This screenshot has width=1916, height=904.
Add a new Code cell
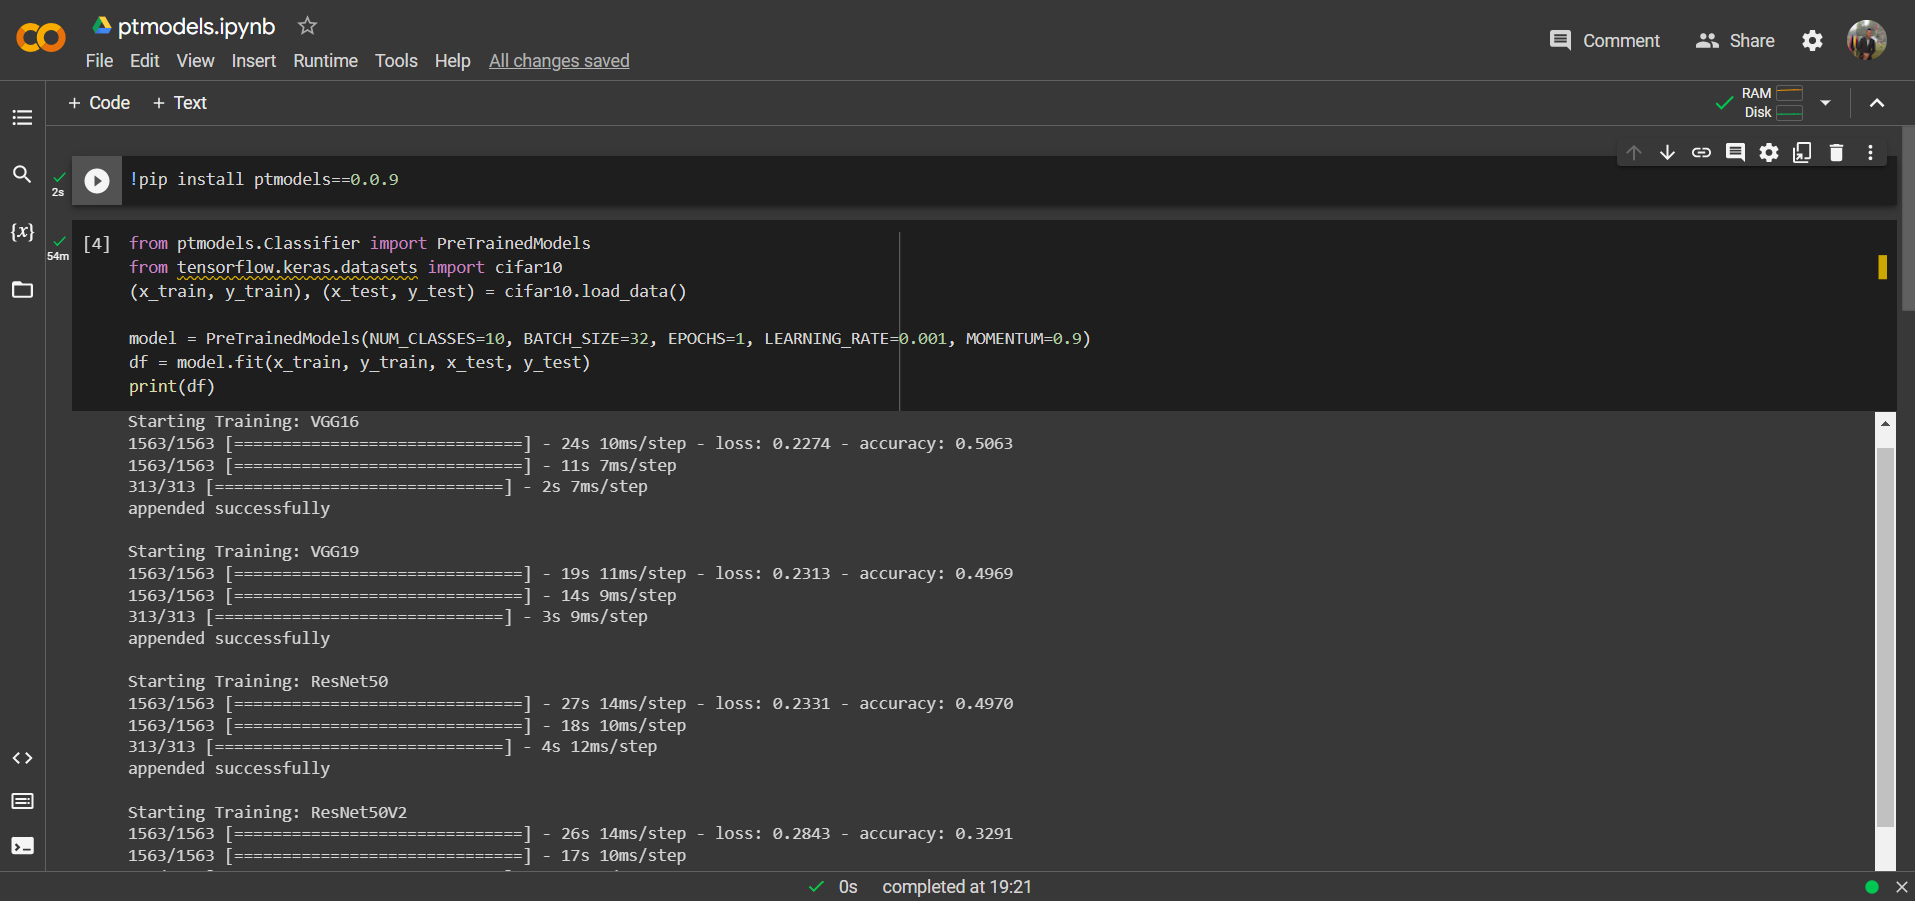click(x=98, y=102)
